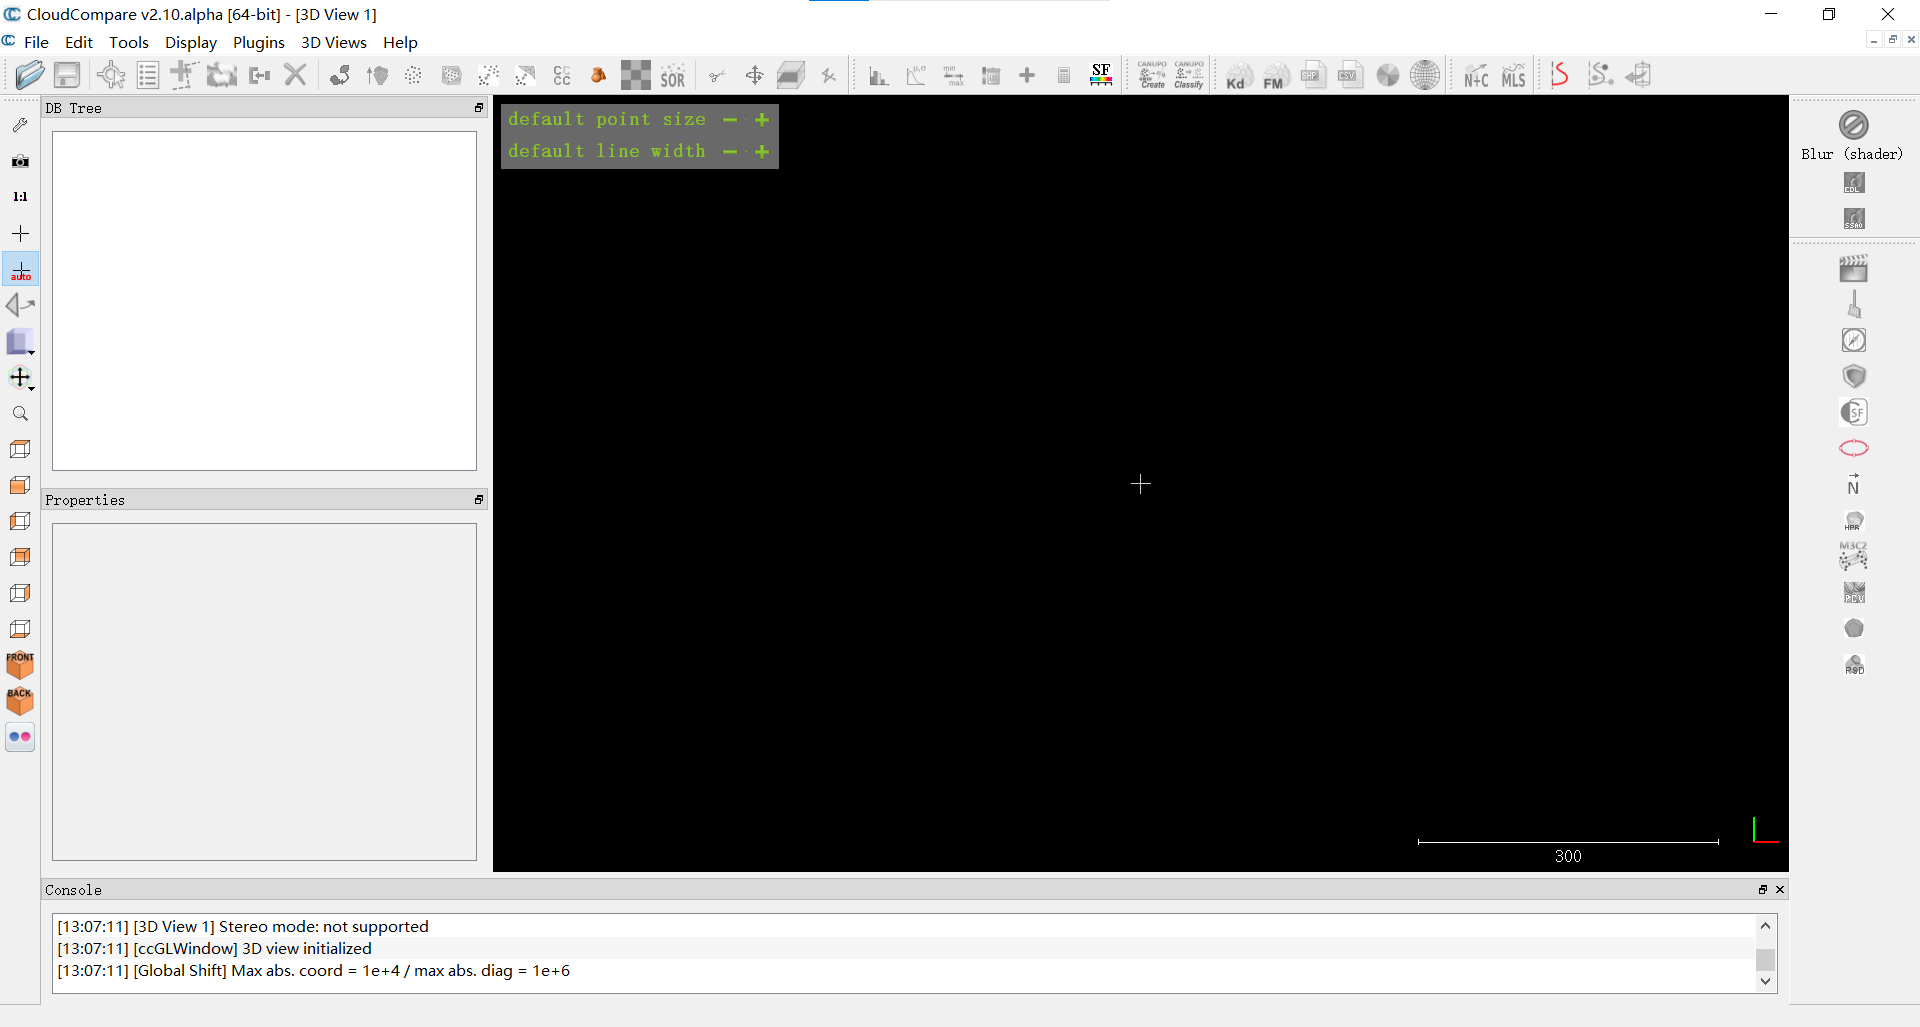The height and width of the screenshot is (1027, 1920).
Task: Undock the DB Tree panel
Action: click(x=479, y=108)
